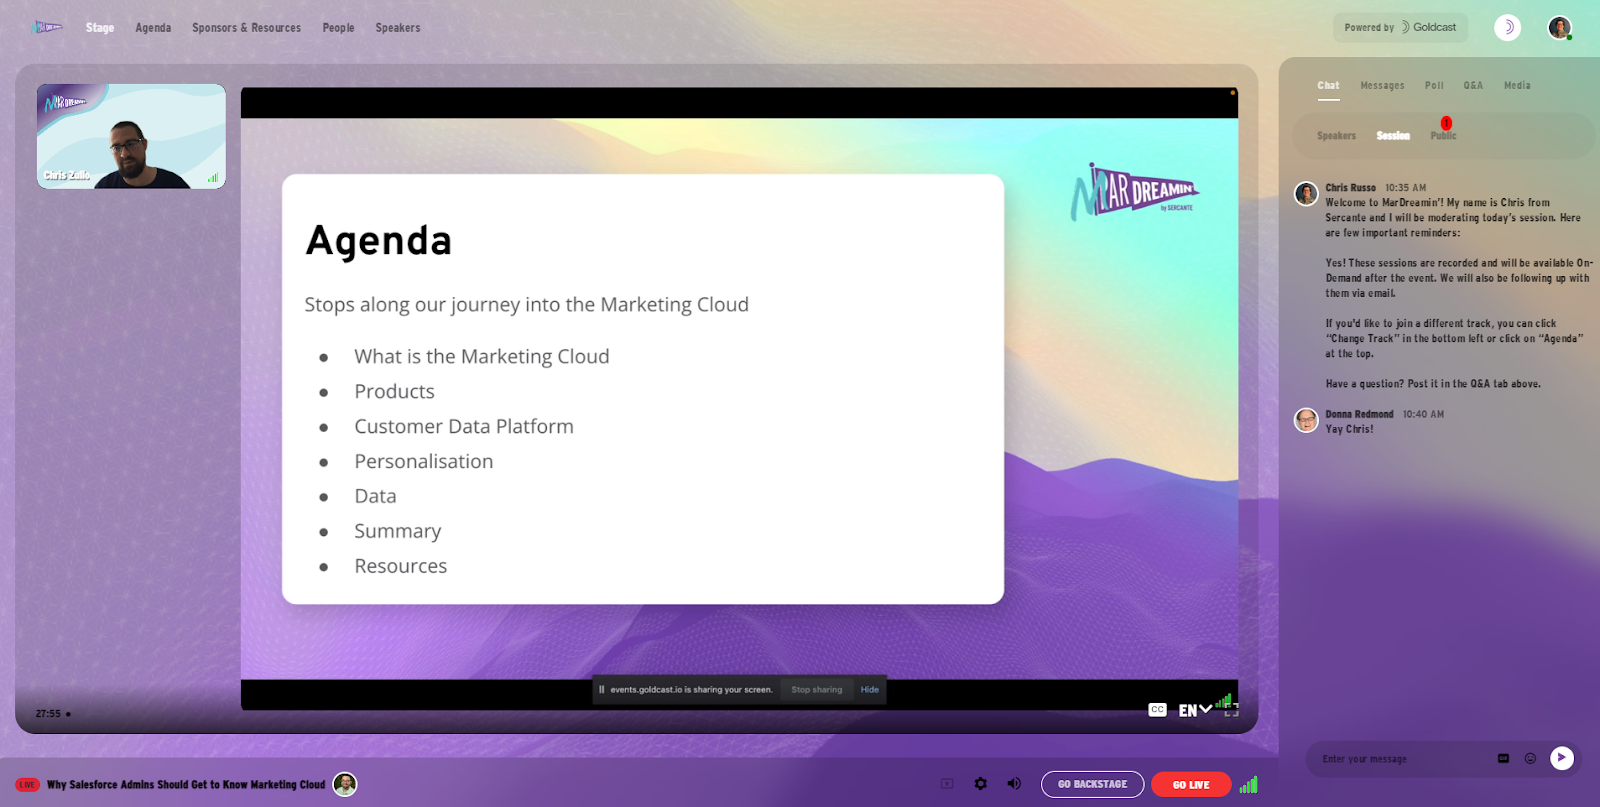Toggle closed captions with the CC icon
The image size is (1600, 807).
click(x=1157, y=710)
